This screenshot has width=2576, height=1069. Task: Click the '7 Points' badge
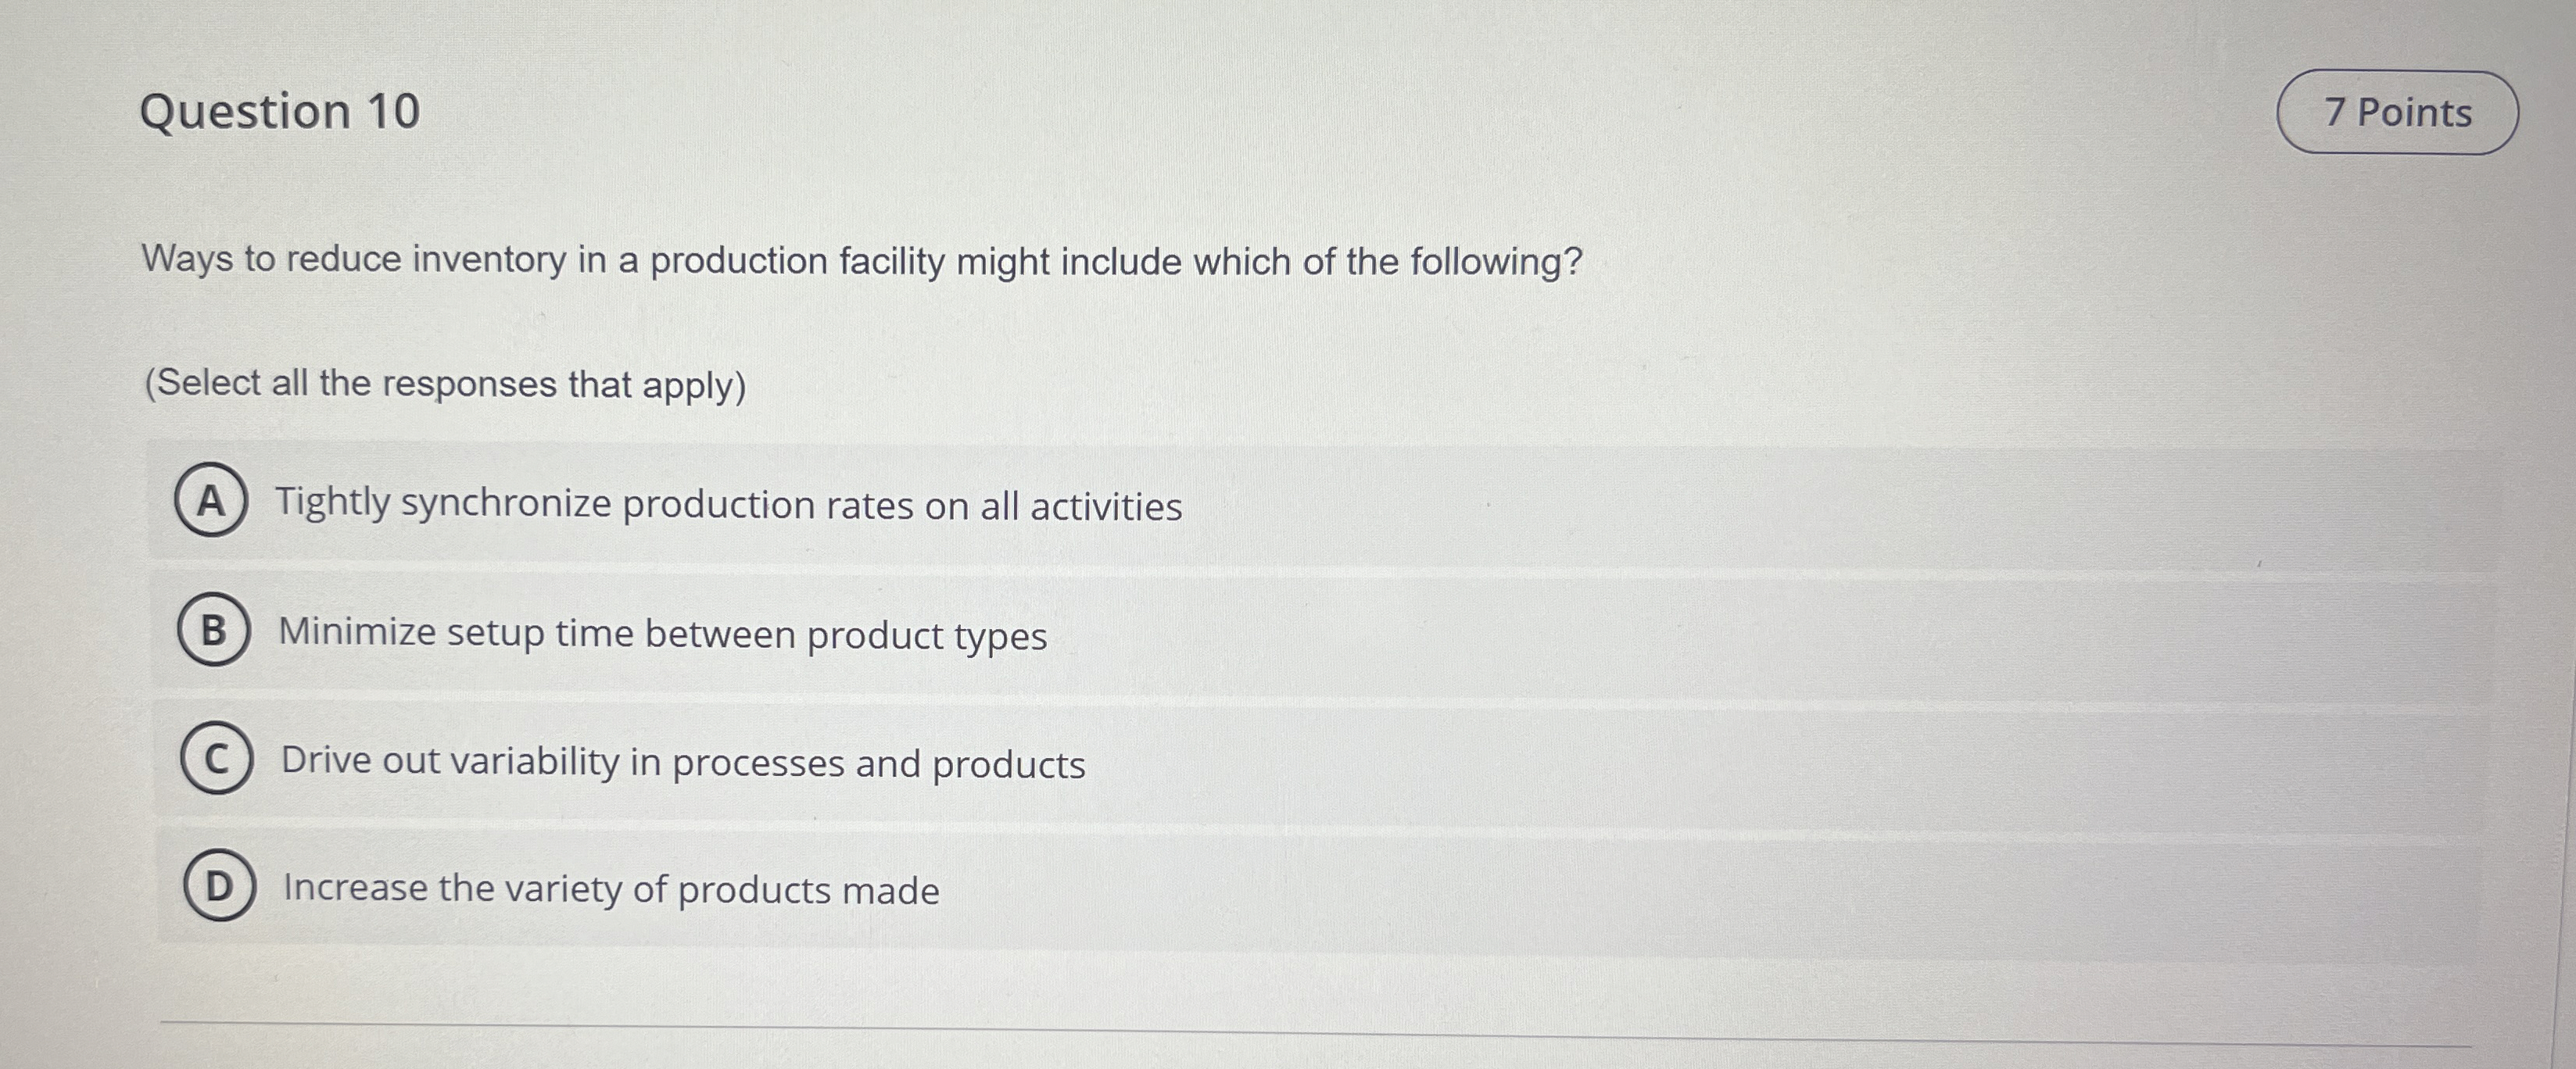(x=2399, y=112)
